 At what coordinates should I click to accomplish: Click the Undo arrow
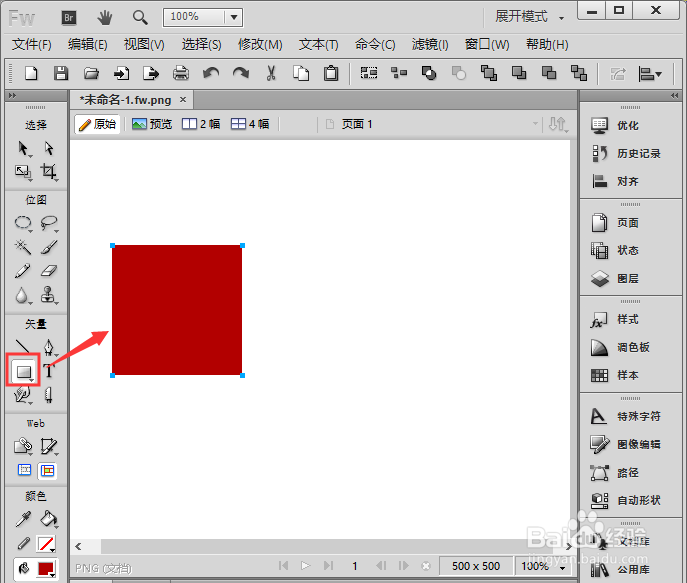point(211,73)
